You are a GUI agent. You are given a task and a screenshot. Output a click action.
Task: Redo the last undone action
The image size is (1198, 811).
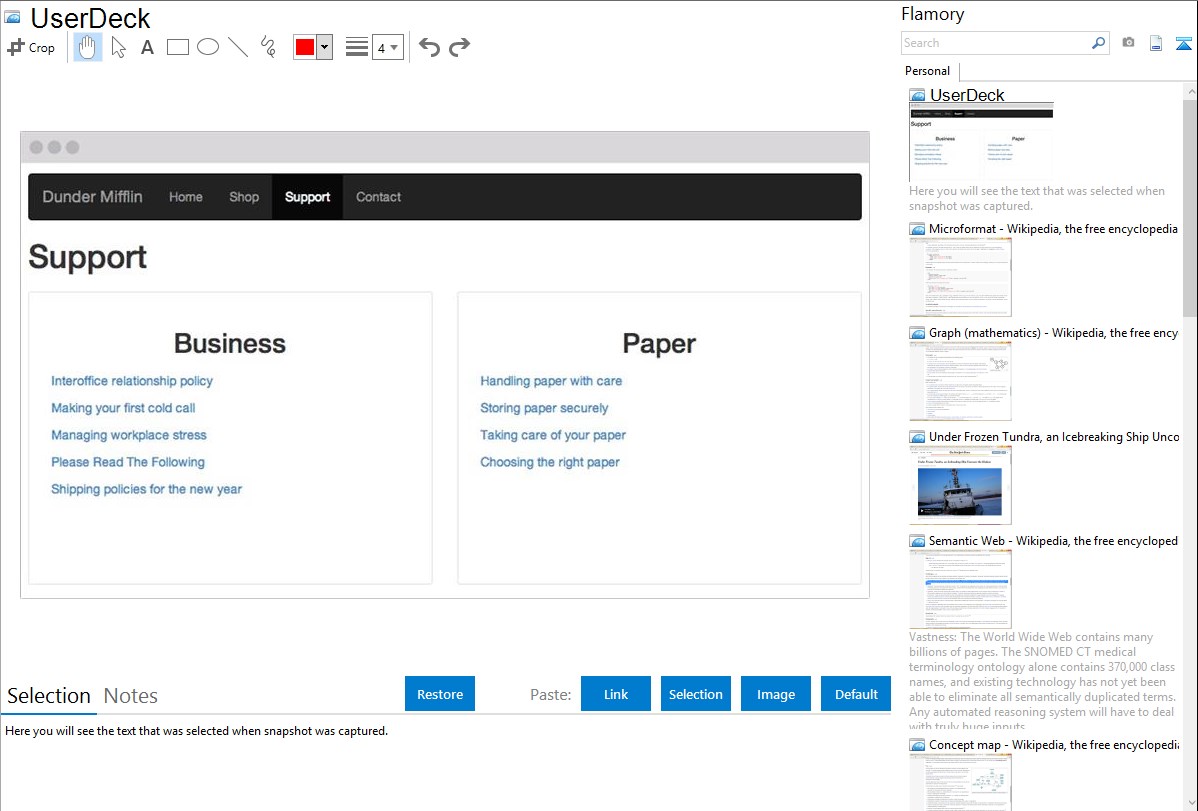click(459, 47)
